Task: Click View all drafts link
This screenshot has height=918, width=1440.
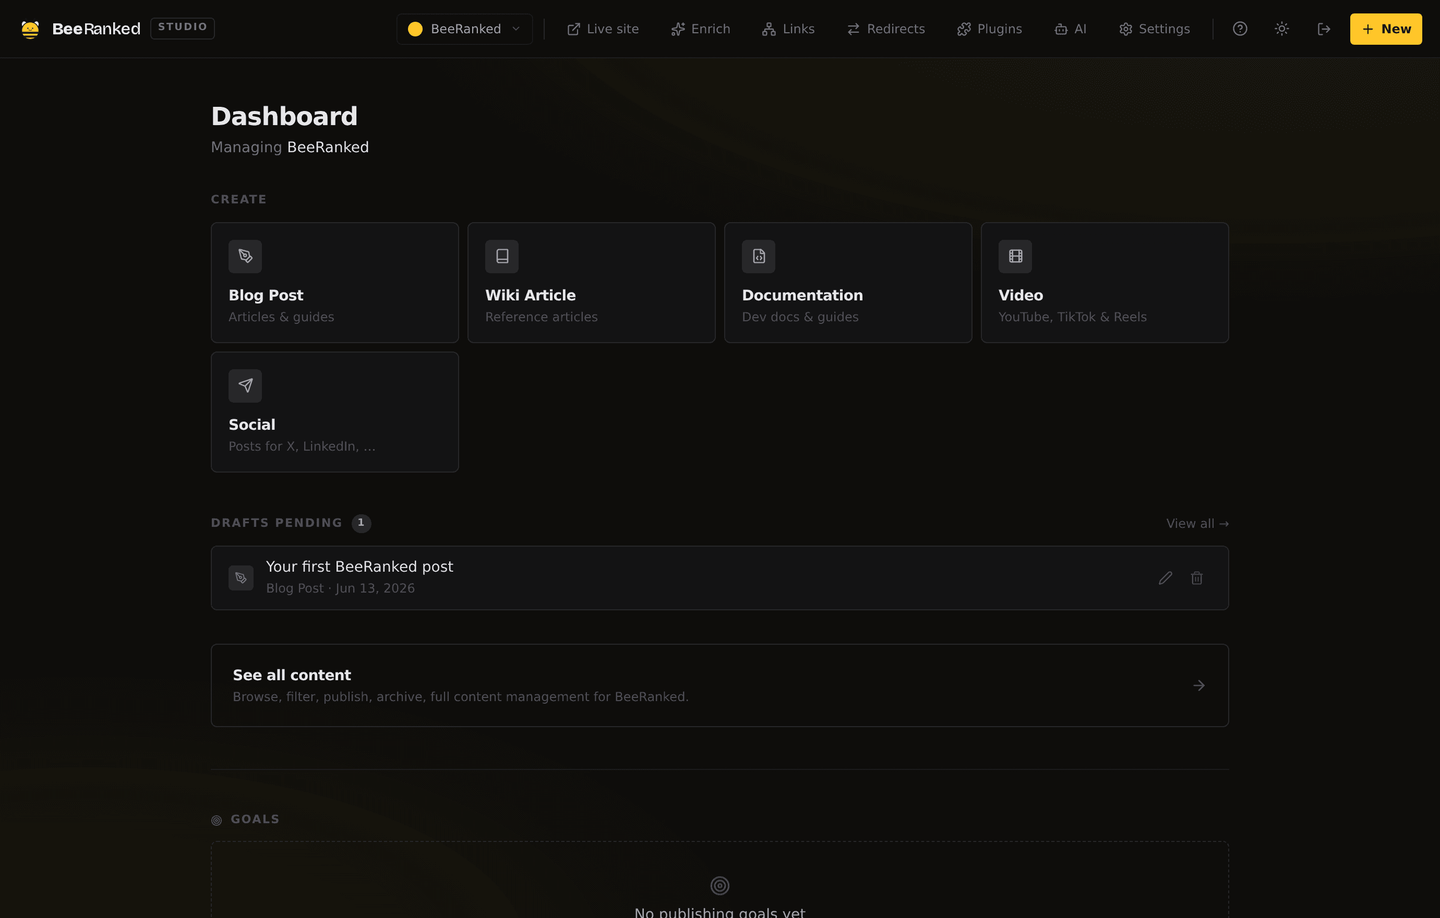Action: [x=1197, y=524]
